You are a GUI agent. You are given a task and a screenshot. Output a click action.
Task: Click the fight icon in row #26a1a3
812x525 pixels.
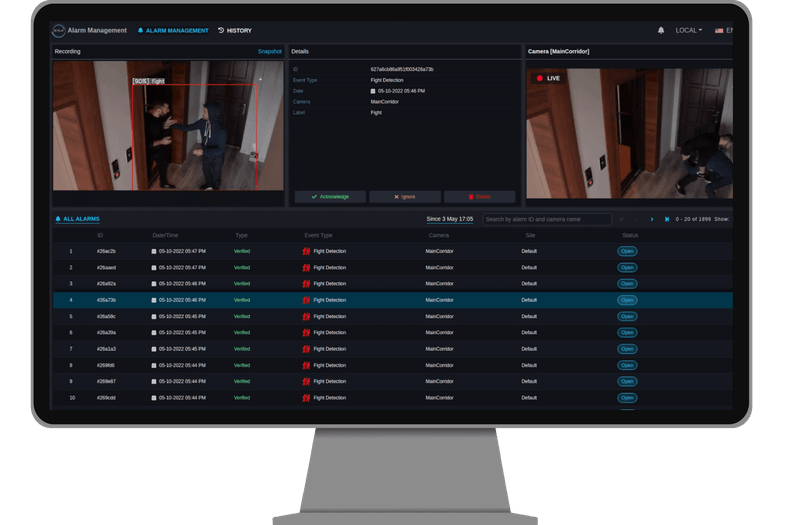point(306,349)
